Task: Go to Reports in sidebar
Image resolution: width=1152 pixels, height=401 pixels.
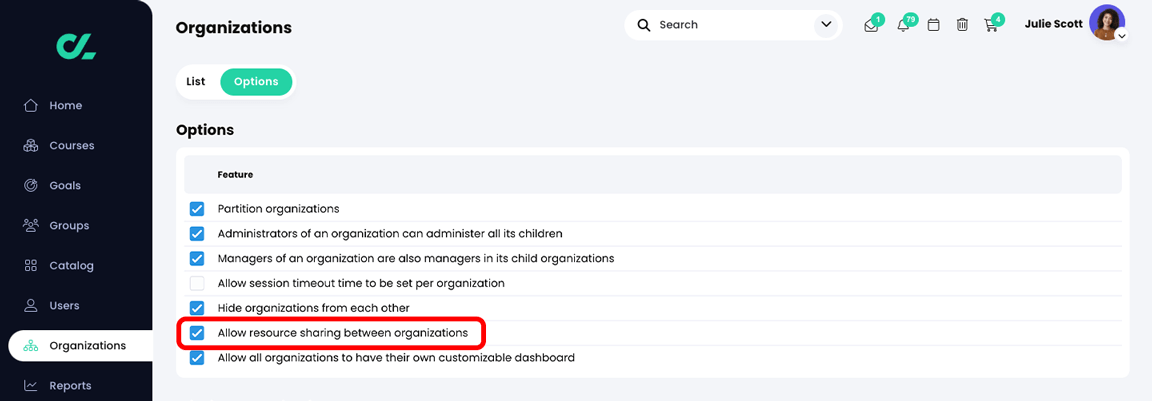Action: click(x=71, y=386)
